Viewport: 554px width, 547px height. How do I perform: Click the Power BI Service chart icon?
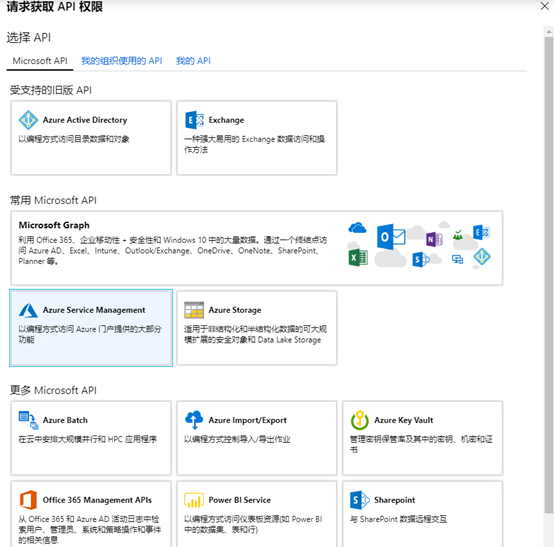[x=194, y=500]
